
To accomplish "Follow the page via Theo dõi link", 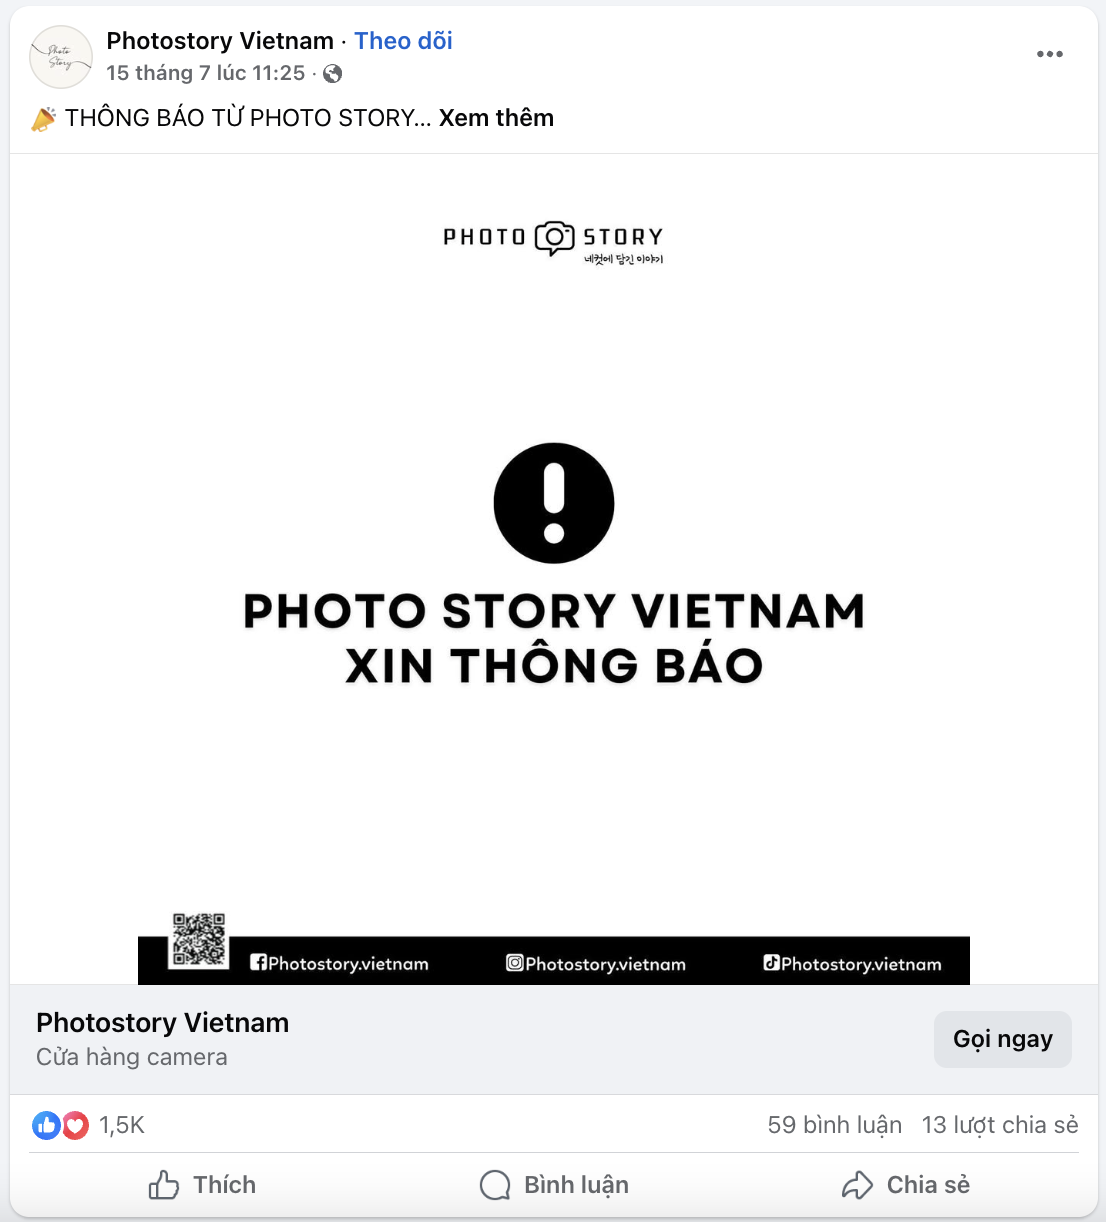I will tap(403, 40).
